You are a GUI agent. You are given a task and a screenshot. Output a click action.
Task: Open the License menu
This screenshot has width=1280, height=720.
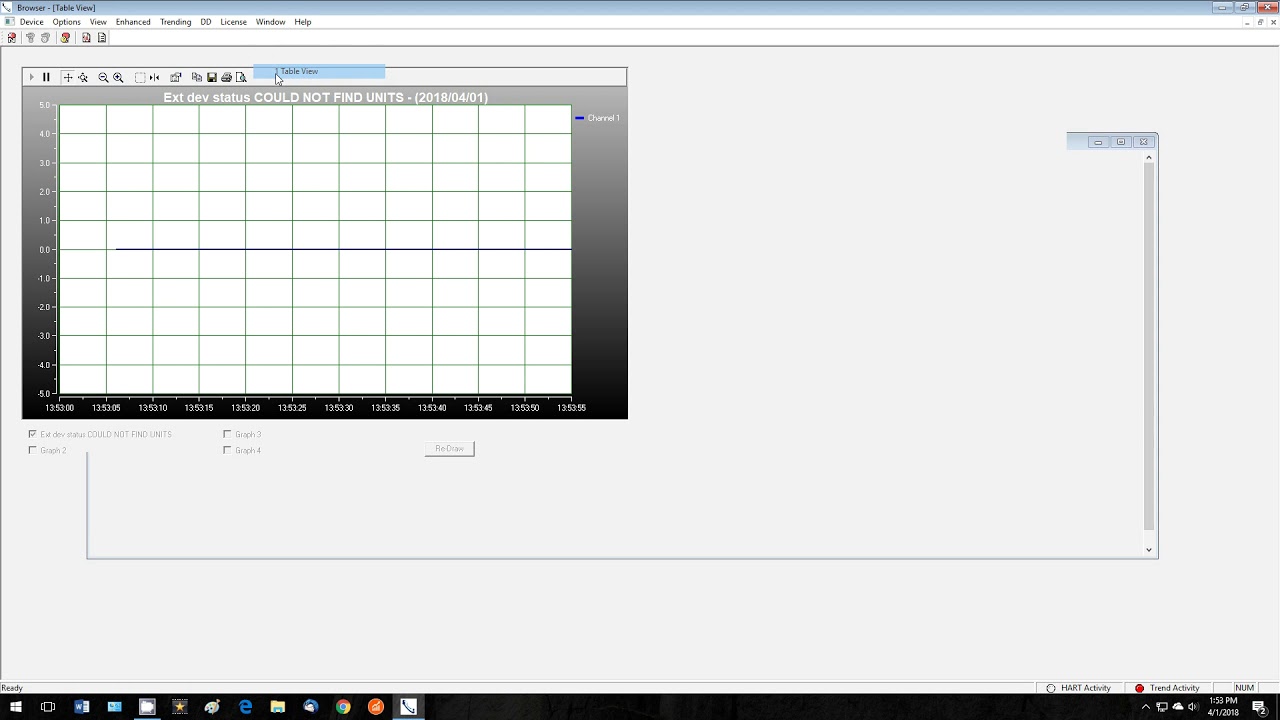click(x=233, y=22)
